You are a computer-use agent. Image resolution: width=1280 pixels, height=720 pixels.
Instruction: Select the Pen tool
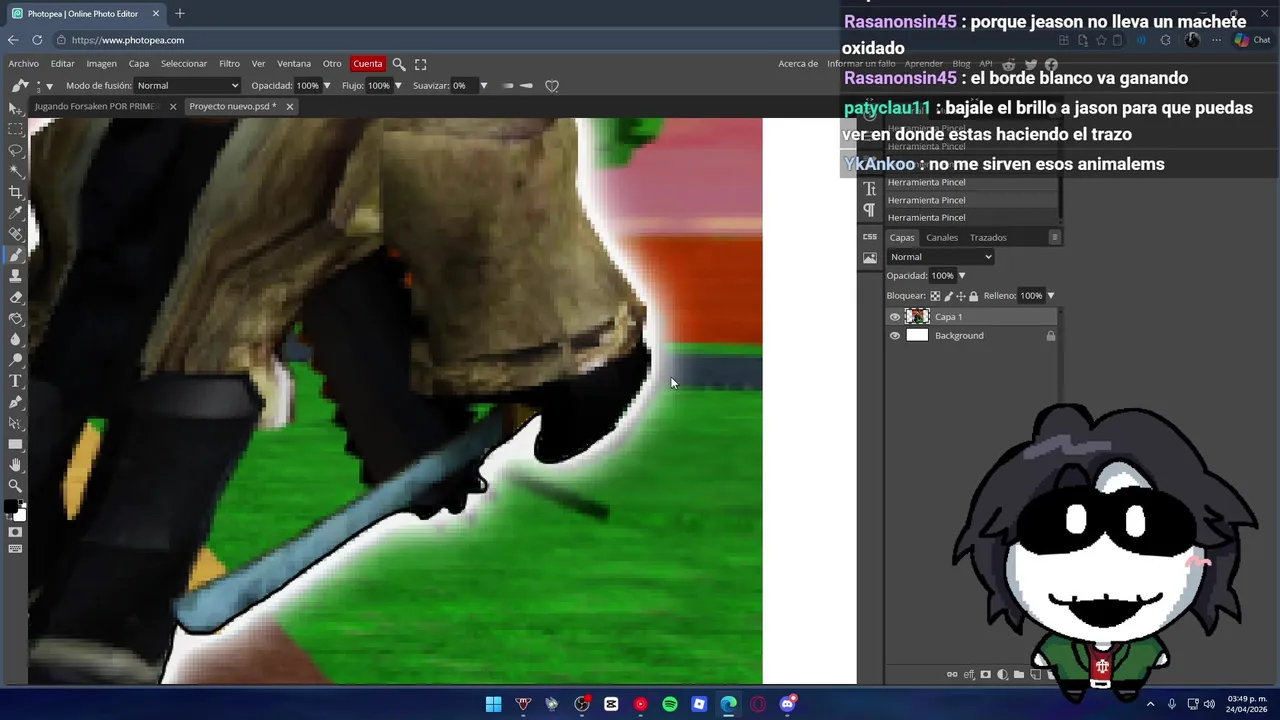(15, 402)
